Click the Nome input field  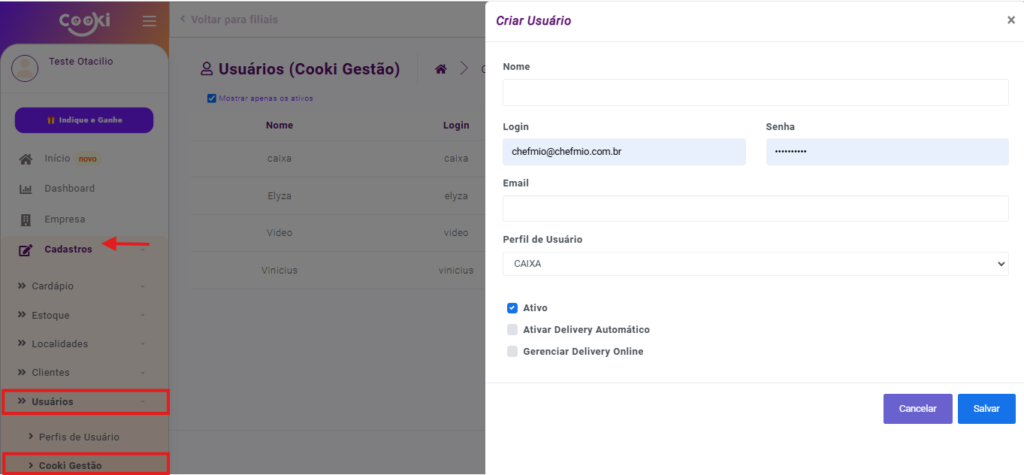755,93
